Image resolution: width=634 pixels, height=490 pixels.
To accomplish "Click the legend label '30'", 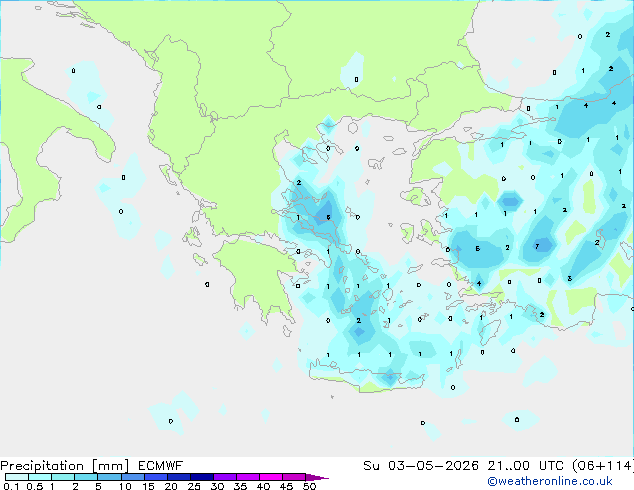I will [x=217, y=486].
